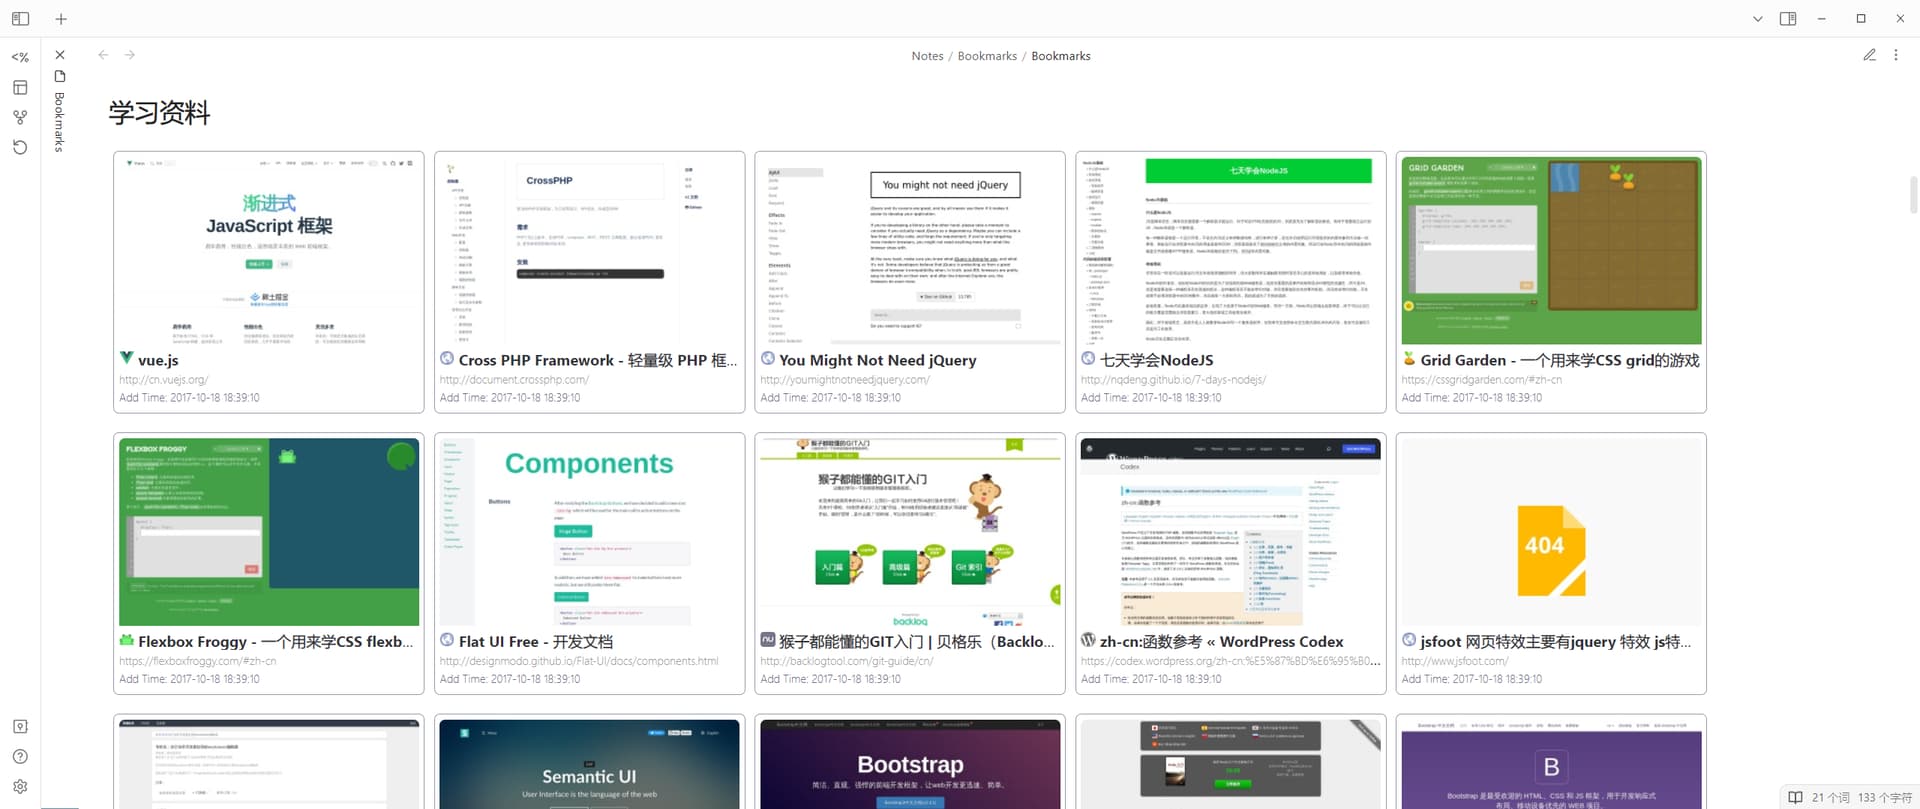Click the new tab plus icon

point(61,19)
